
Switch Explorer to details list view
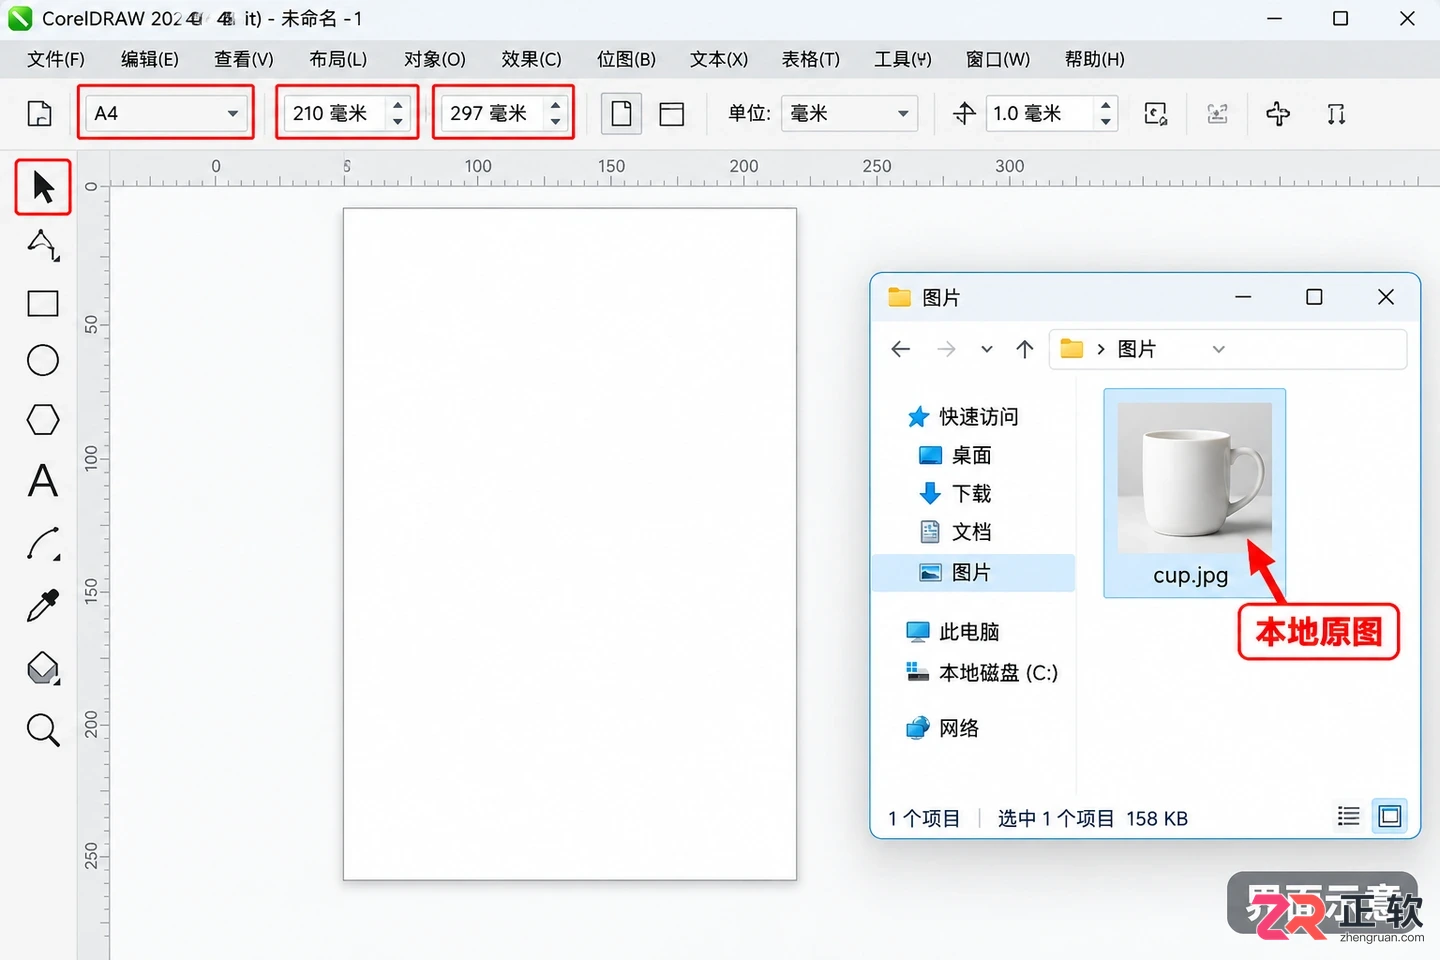[1348, 816]
